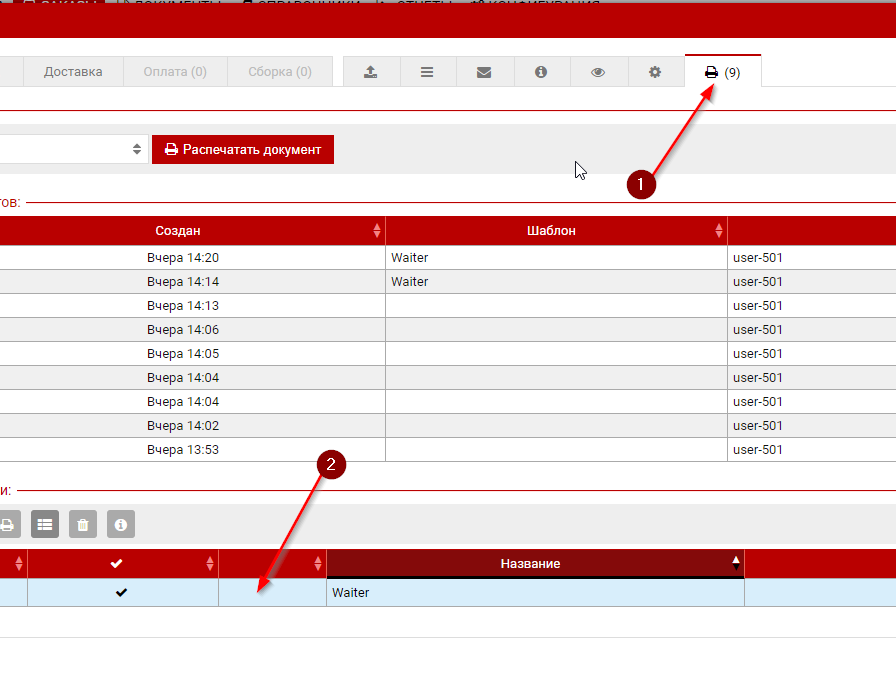
Task: Switch to the Доставка tab
Action: [x=73, y=72]
